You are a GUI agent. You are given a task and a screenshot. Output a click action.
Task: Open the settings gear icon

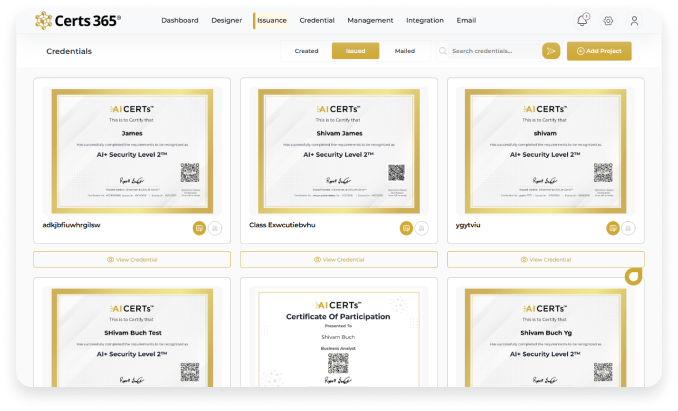tap(608, 20)
